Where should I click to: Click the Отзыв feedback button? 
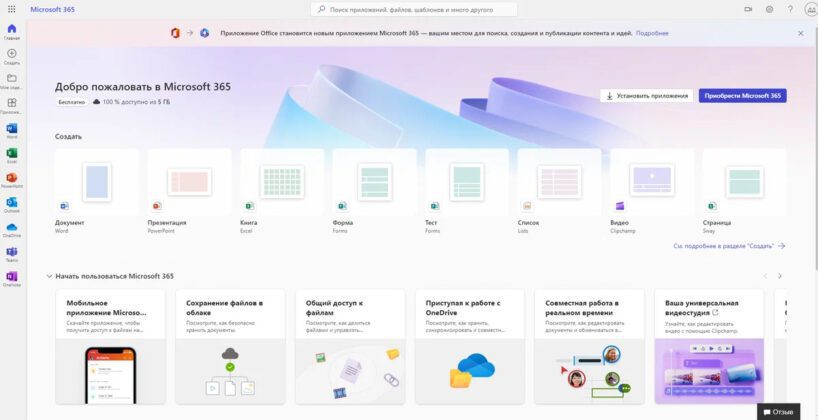[x=778, y=412]
